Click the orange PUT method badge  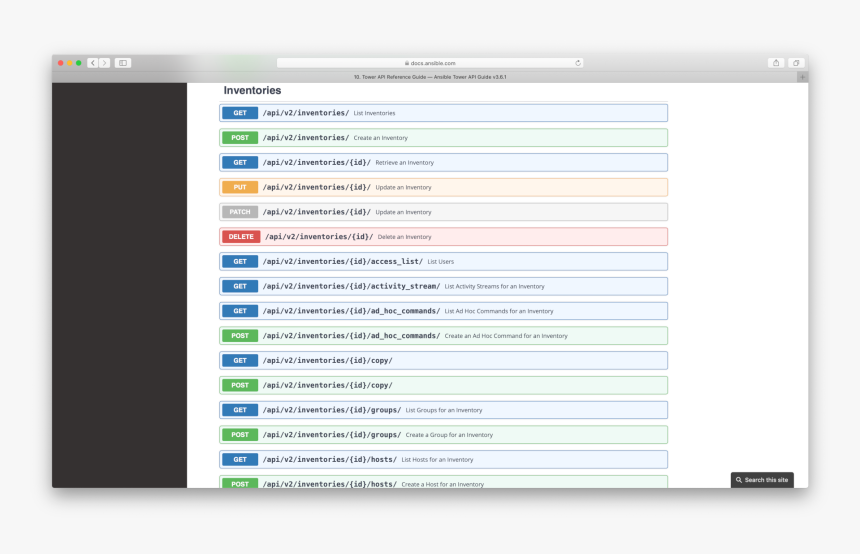[240, 187]
